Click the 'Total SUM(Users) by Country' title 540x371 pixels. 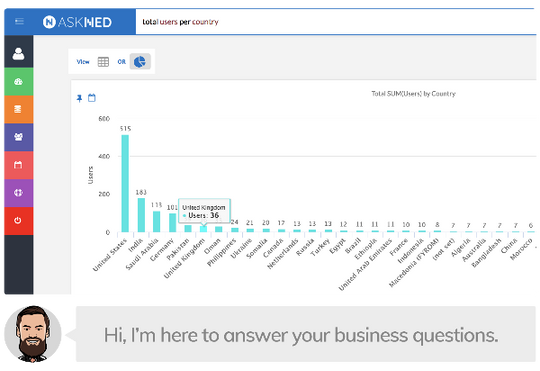click(x=413, y=94)
